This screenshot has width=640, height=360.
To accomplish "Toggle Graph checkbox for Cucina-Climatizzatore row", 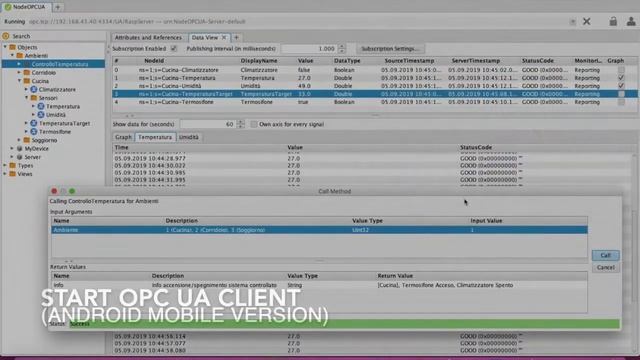I will pos(621,70).
